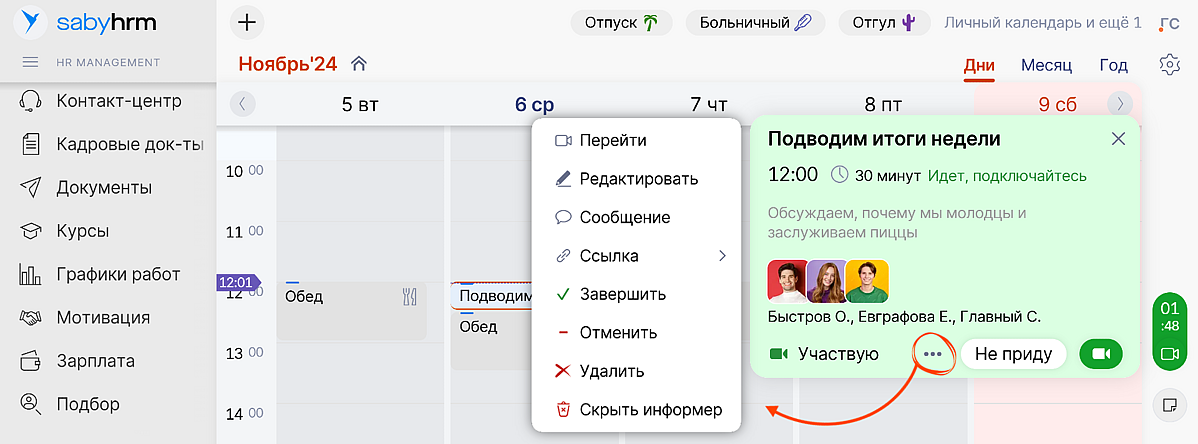1198x444 pixels.
Task: Open the three-dots menu in meeting card
Action: (932, 354)
